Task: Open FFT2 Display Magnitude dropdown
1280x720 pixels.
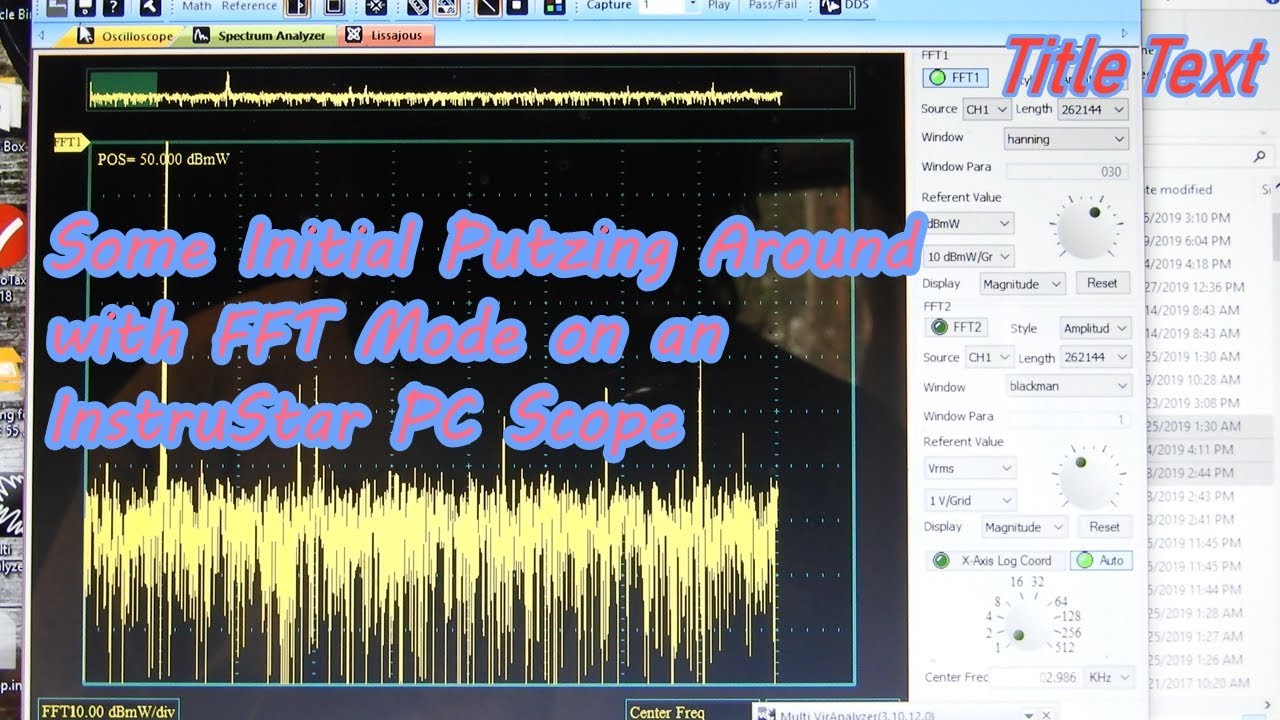Action: (x=1025, y=527)
